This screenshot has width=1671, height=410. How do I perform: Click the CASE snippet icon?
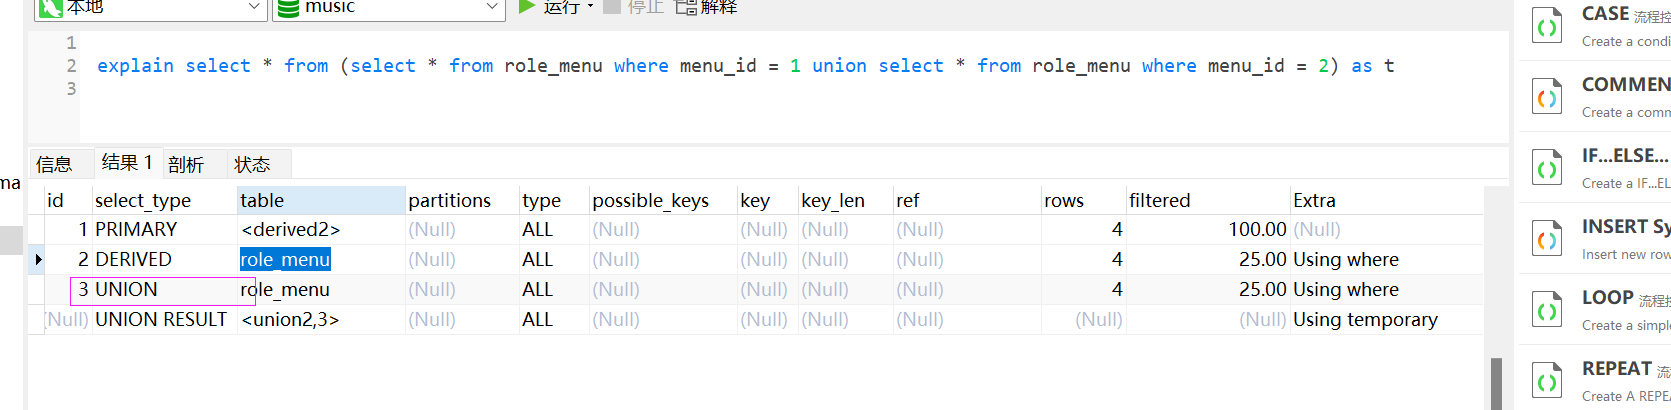tap(1547, 27)
